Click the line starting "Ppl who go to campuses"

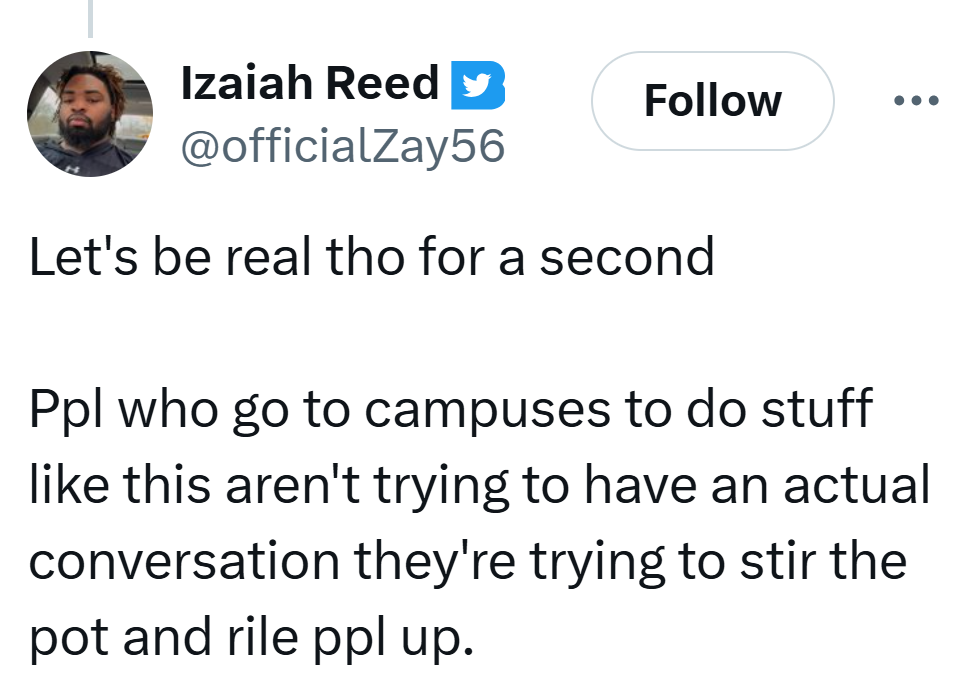tap(451, 412)
